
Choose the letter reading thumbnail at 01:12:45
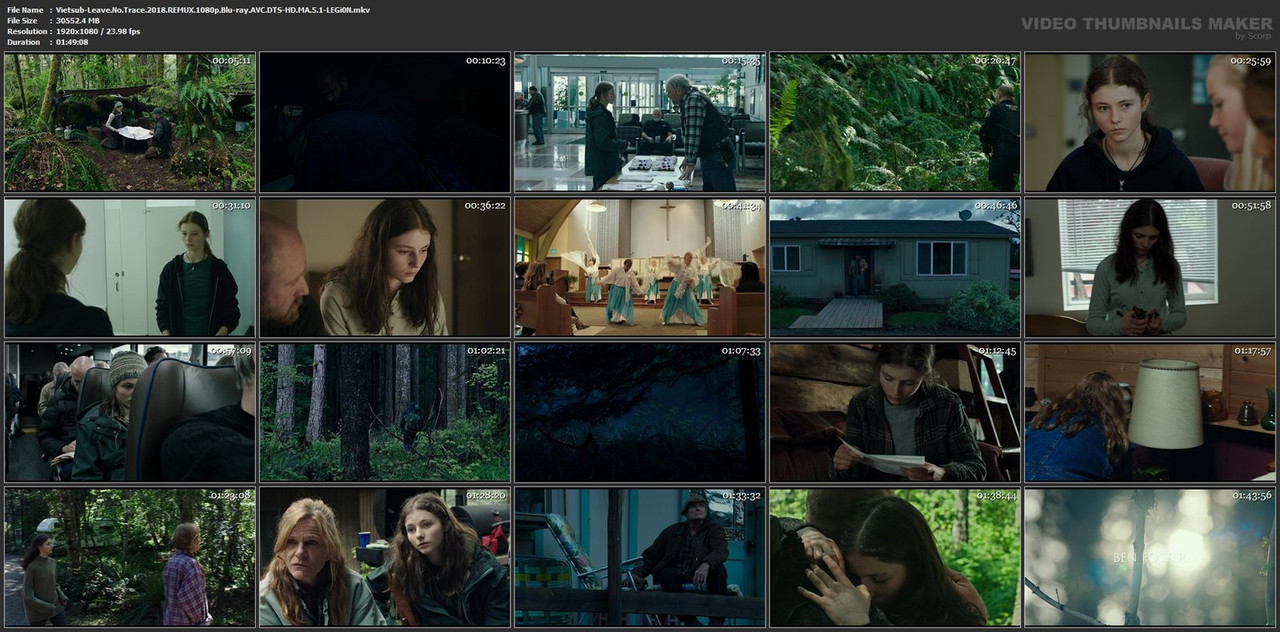pos(895,412)
